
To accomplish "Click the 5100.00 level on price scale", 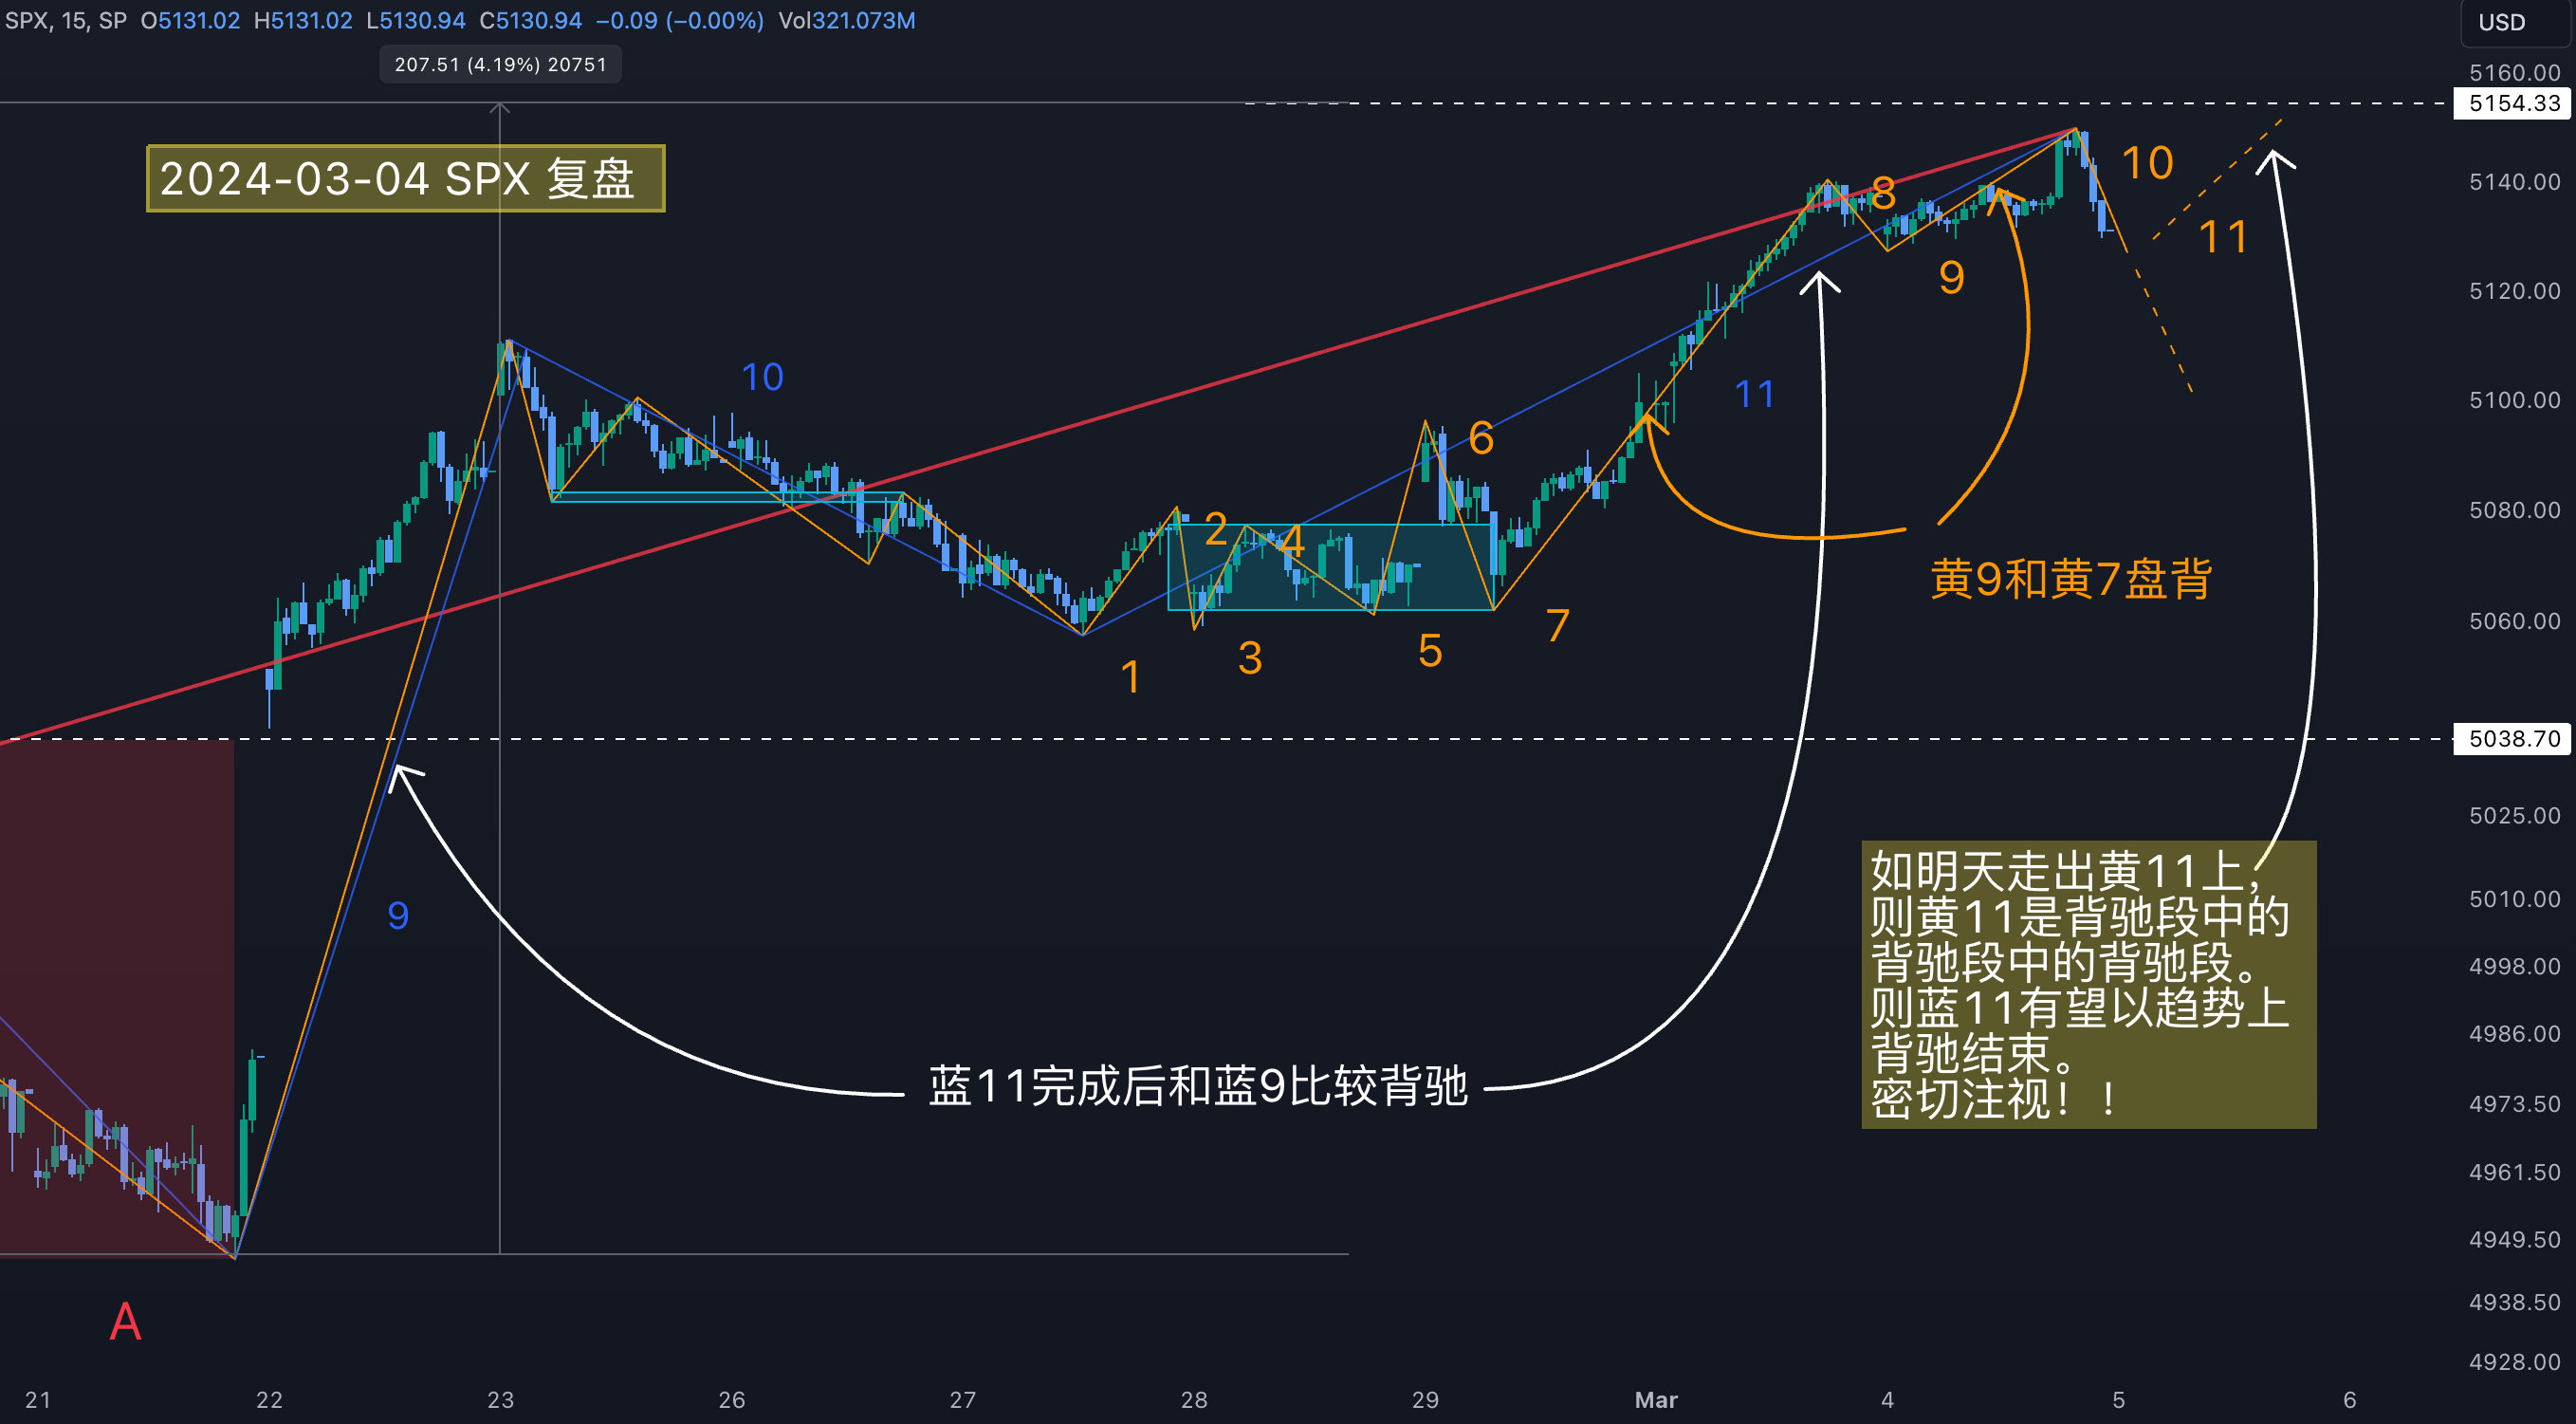I will point(2513,400).
